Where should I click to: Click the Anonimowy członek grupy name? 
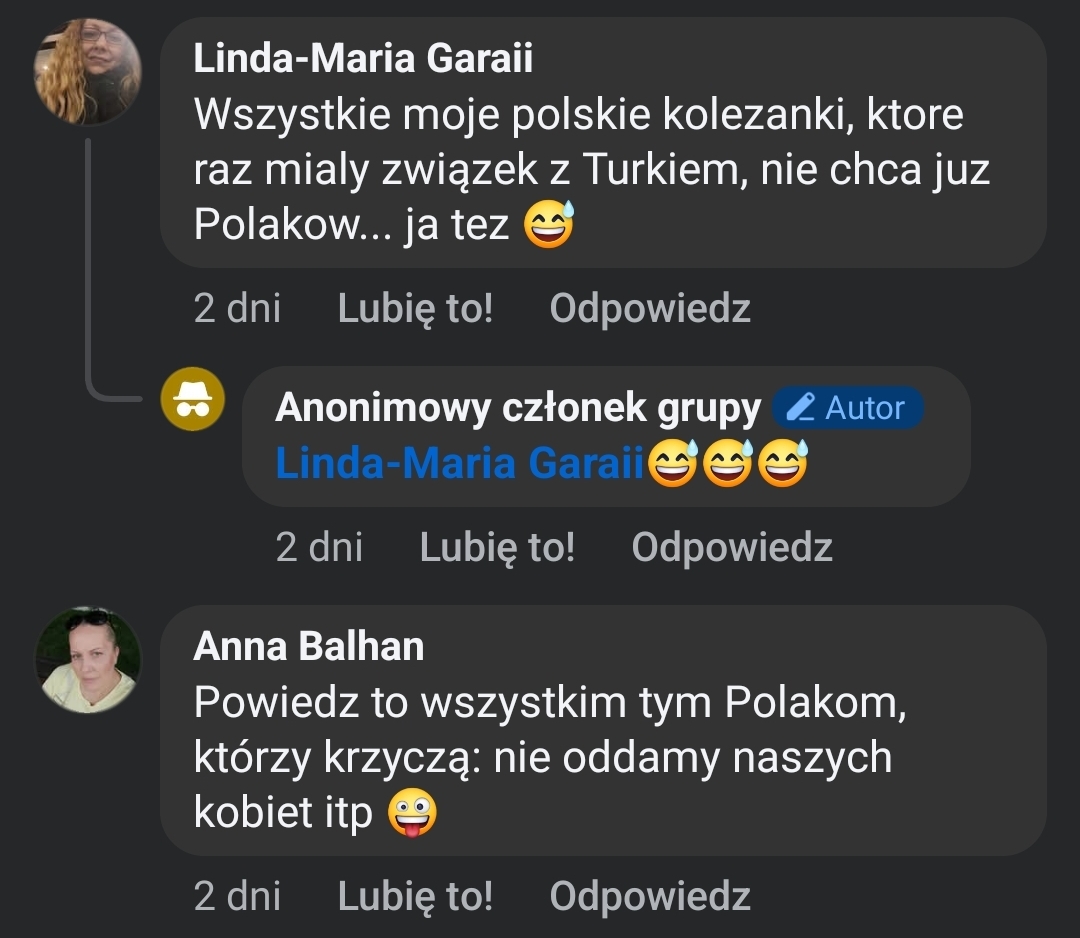click(x=517, y=408)
